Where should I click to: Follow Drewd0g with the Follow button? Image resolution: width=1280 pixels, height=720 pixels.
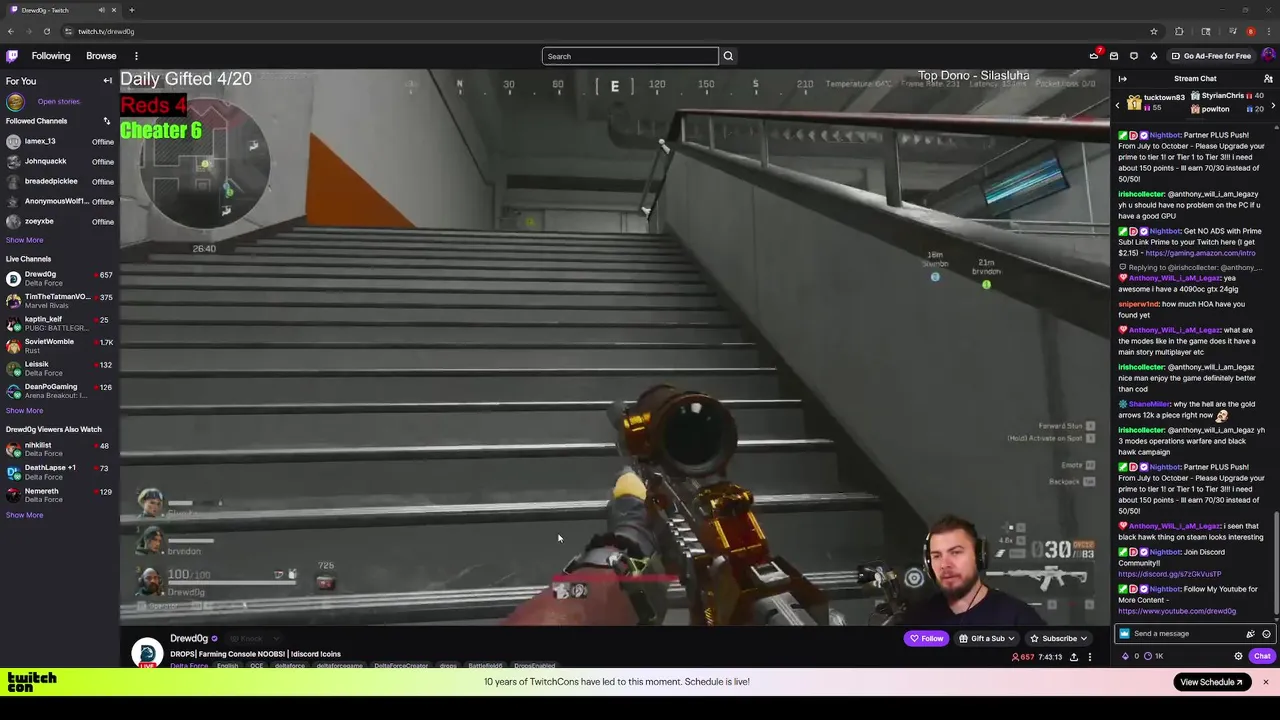(926, 638)
